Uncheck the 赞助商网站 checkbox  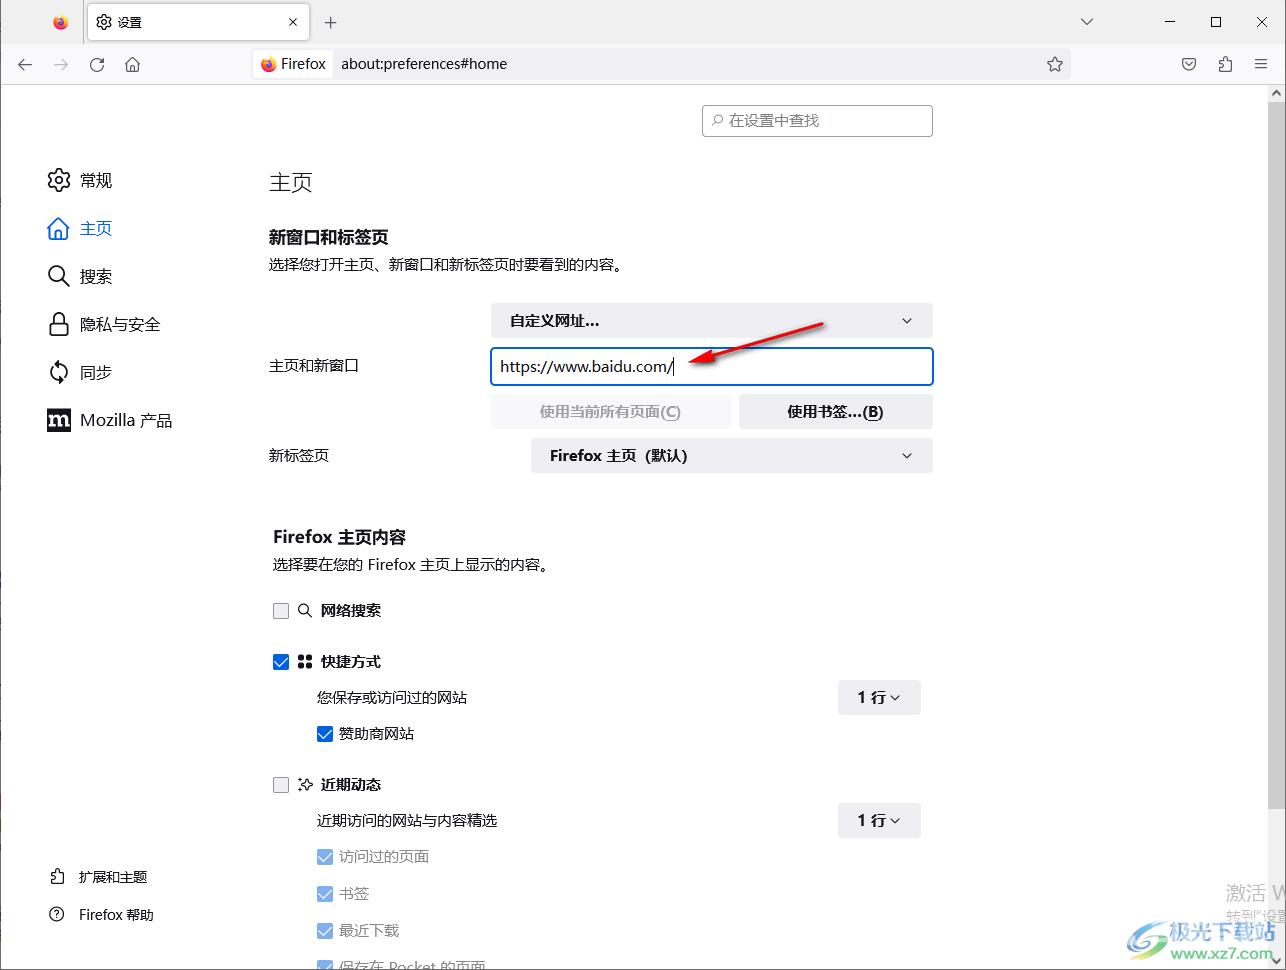(325, 734)
